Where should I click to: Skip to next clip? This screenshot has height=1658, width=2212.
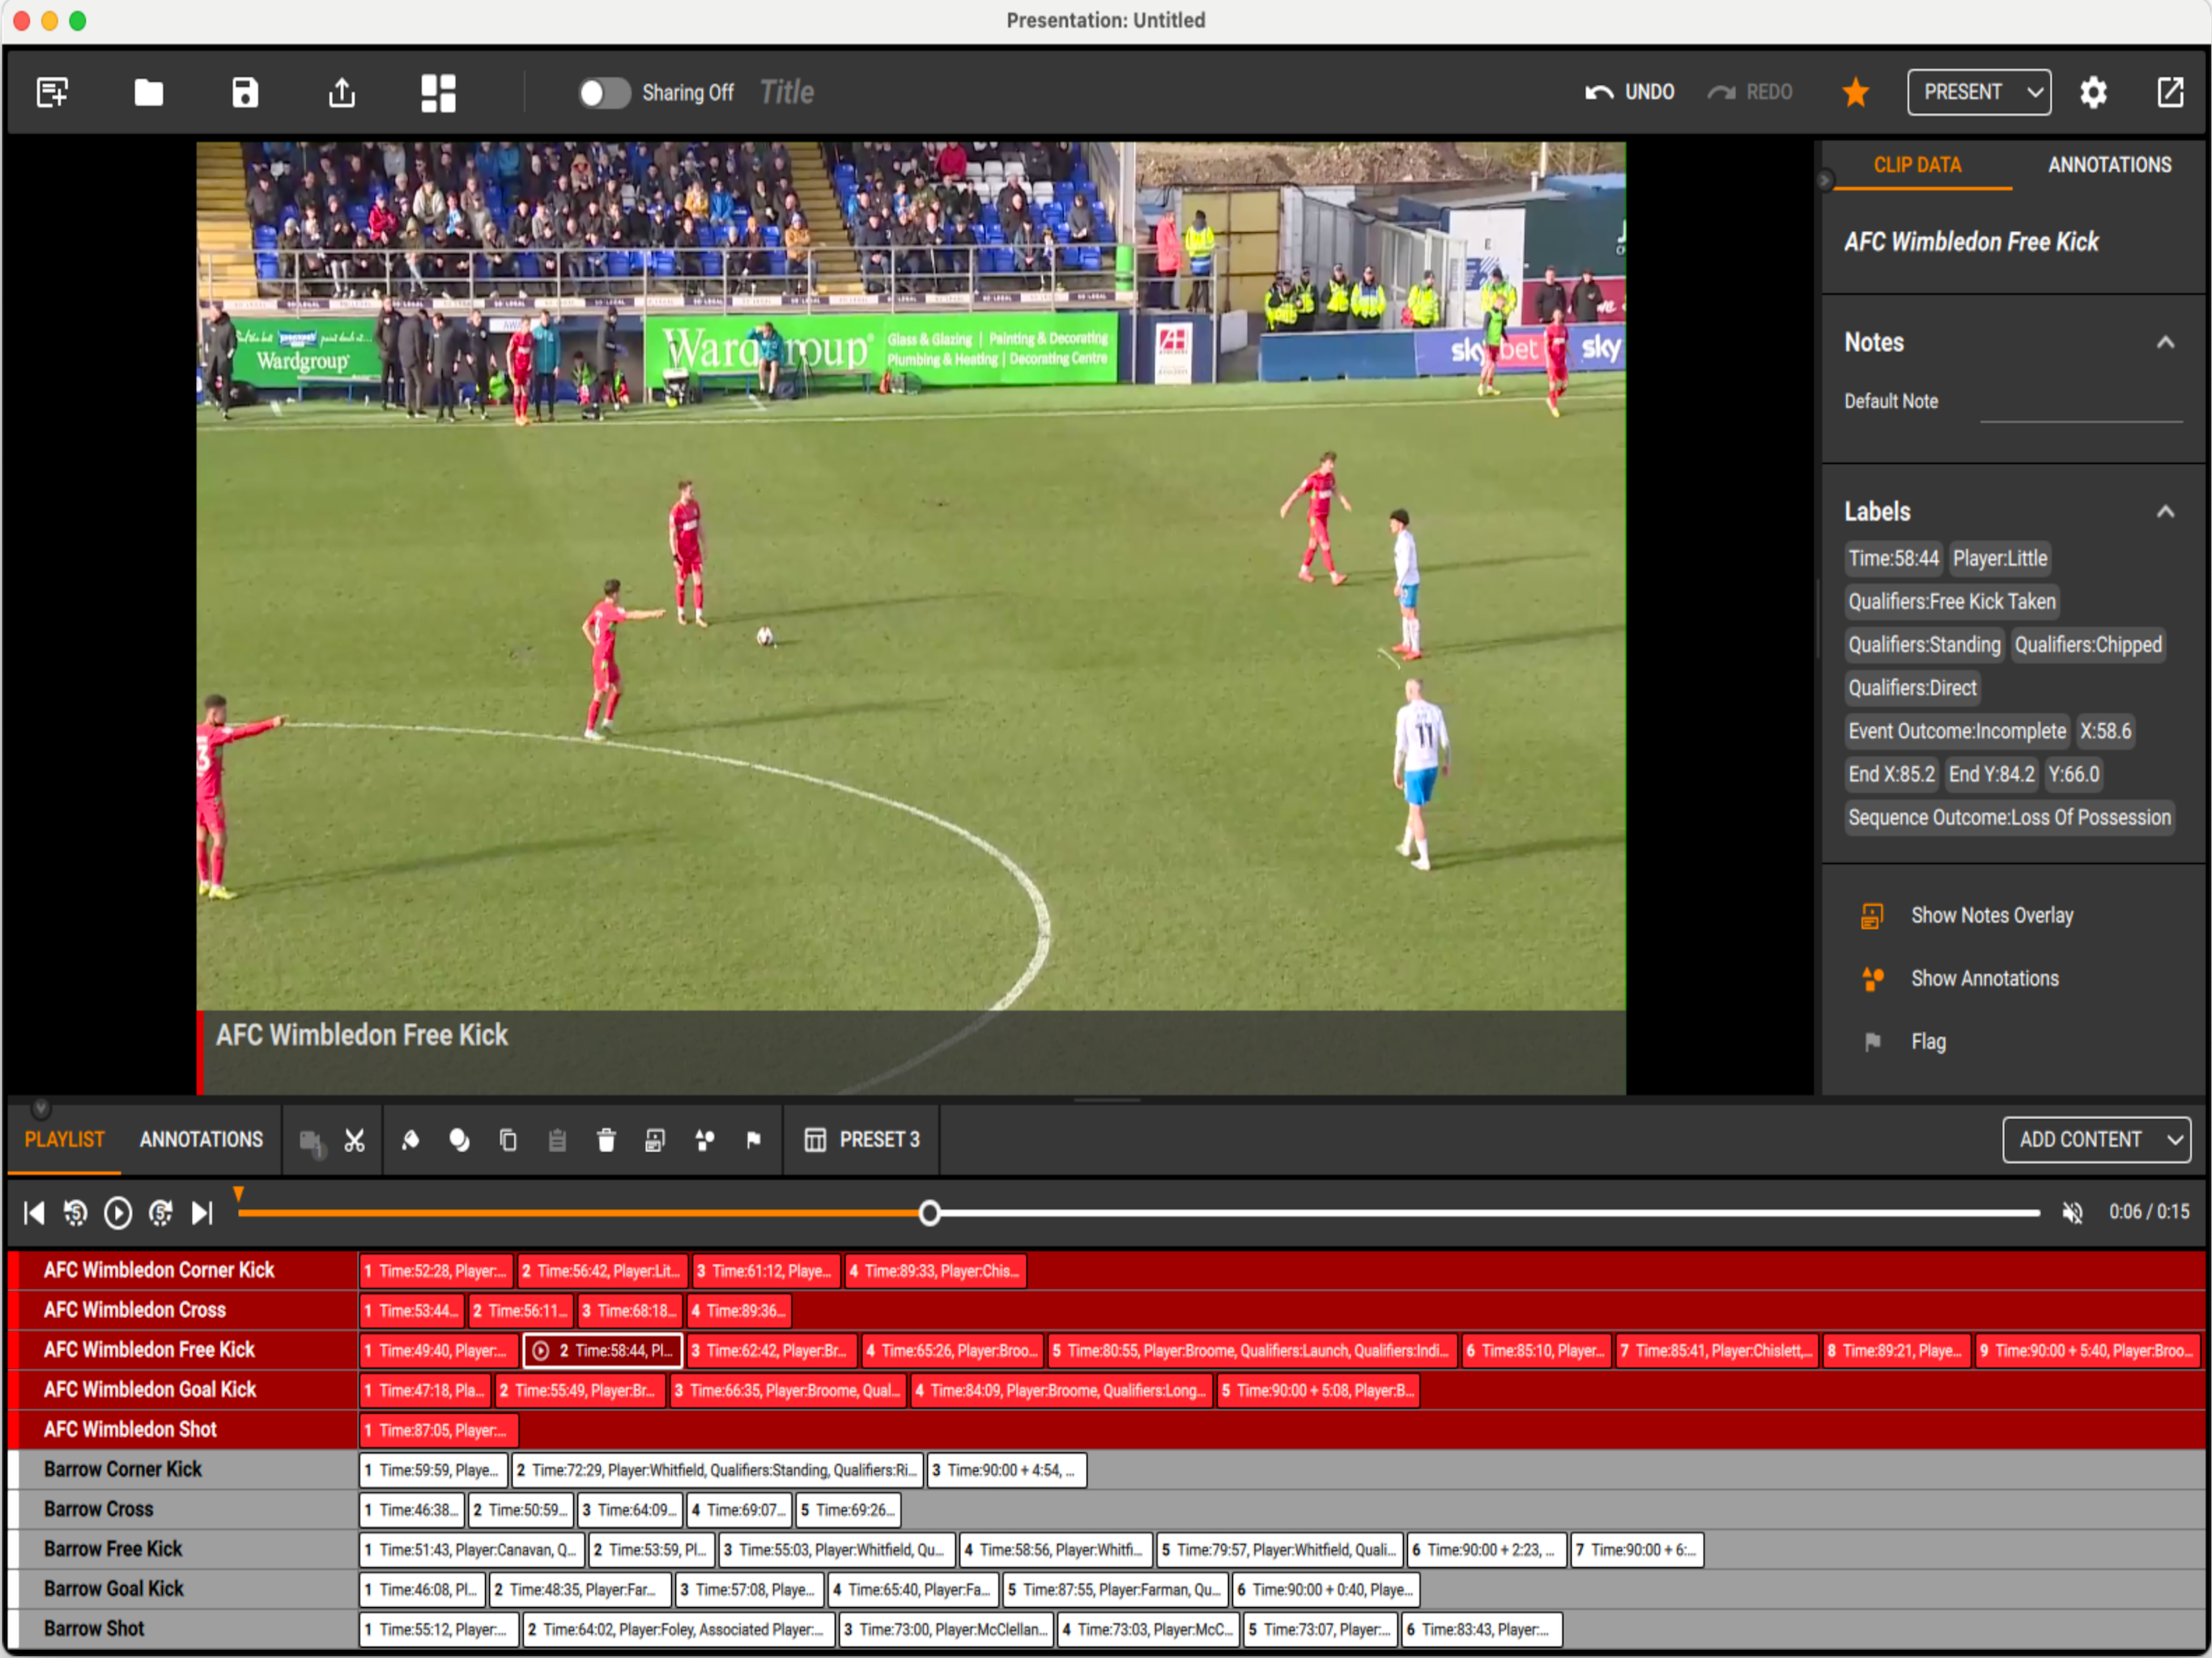[203, 1213]
